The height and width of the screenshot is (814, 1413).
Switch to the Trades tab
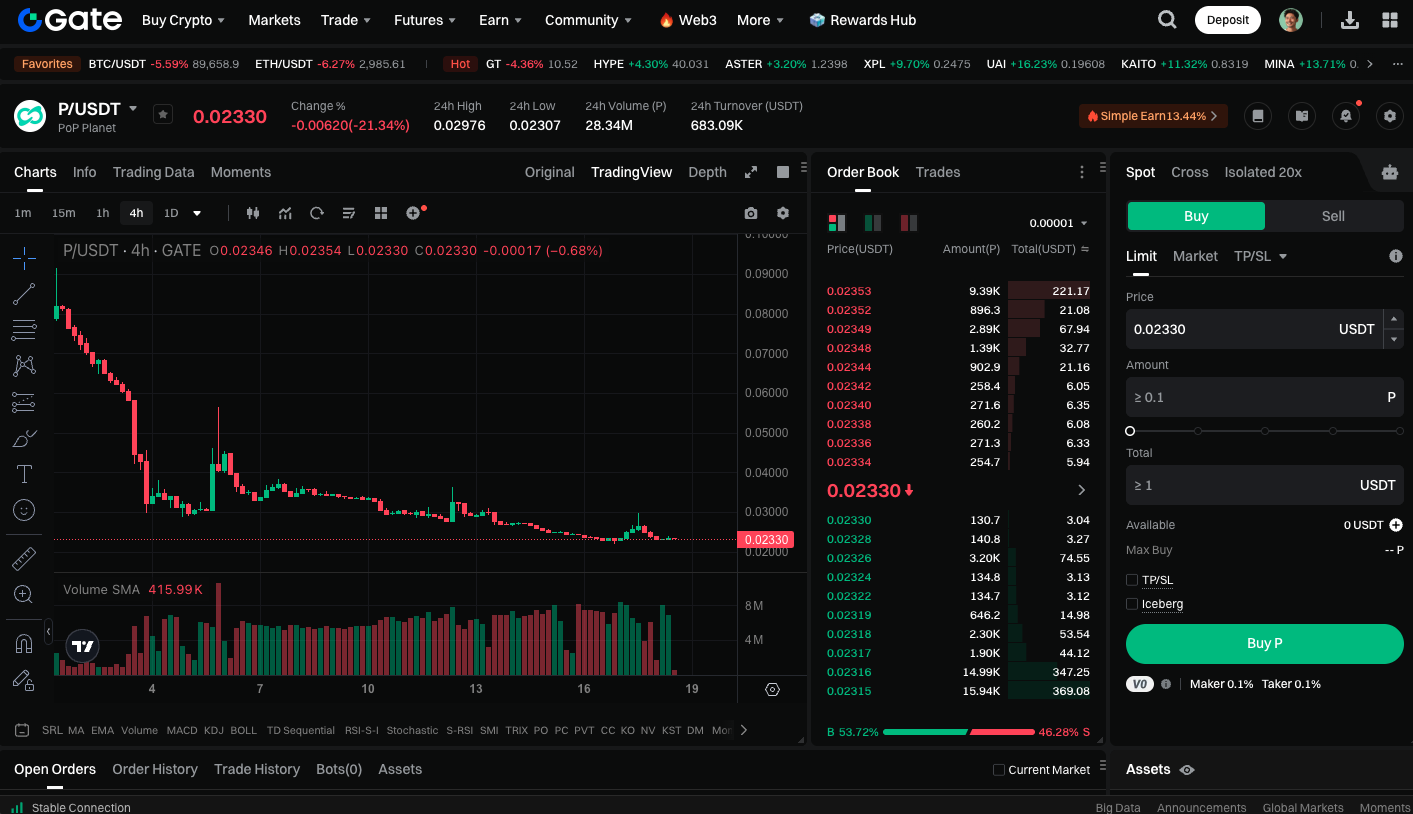(x=937, y=172)
